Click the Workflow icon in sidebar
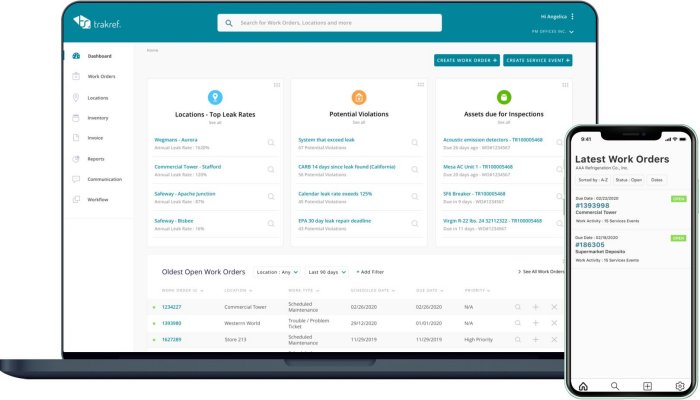Viewport: 700px width, 400px height. [76, 199]
